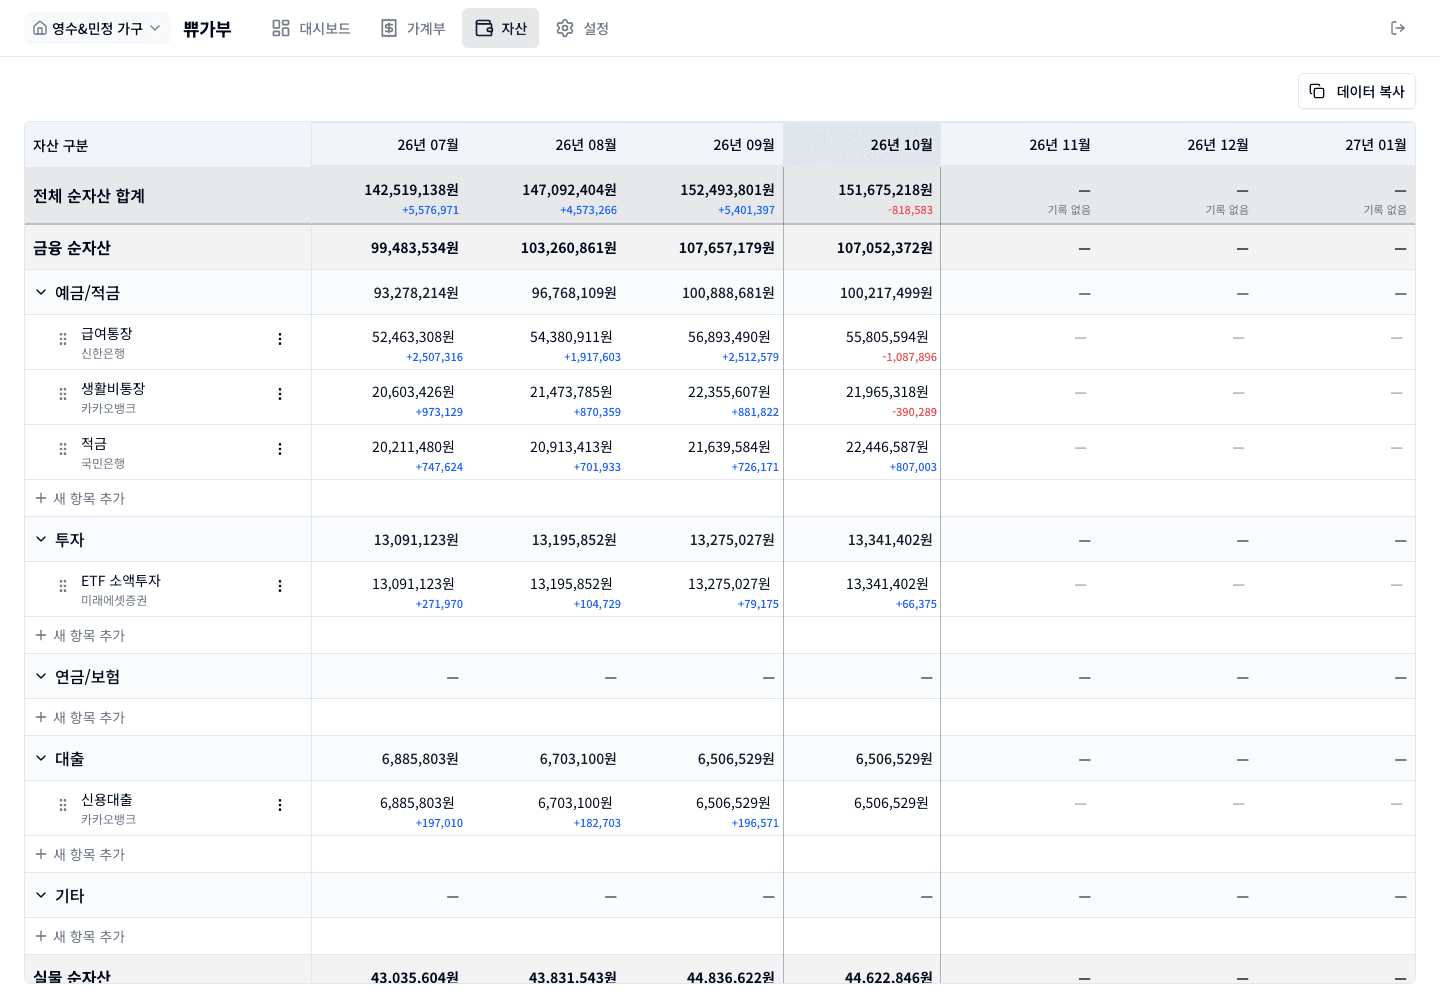Viewport: 1440px width, 1000px height.
Task: Open the 설정 tab
Action: [x=583, y=28]
